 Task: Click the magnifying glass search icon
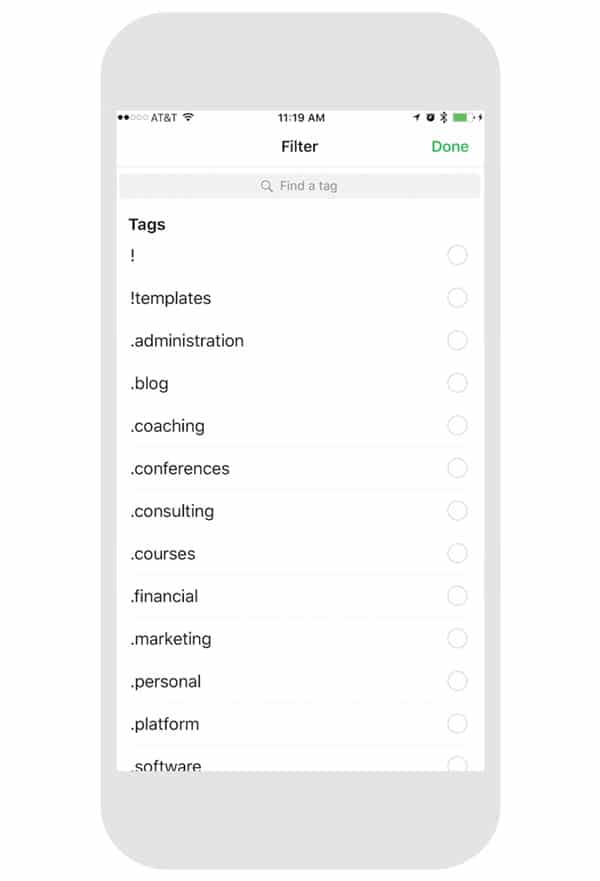point(266,186)
